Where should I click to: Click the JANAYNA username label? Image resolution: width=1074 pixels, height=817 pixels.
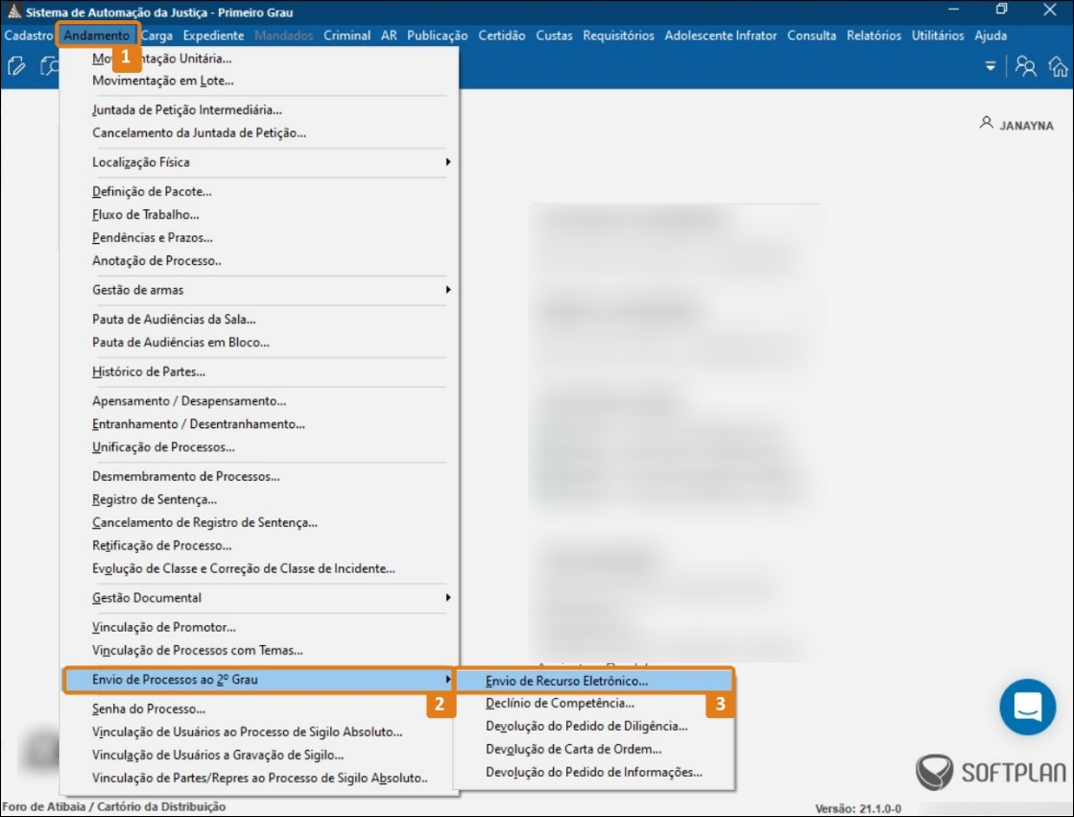pos(1026,126)
